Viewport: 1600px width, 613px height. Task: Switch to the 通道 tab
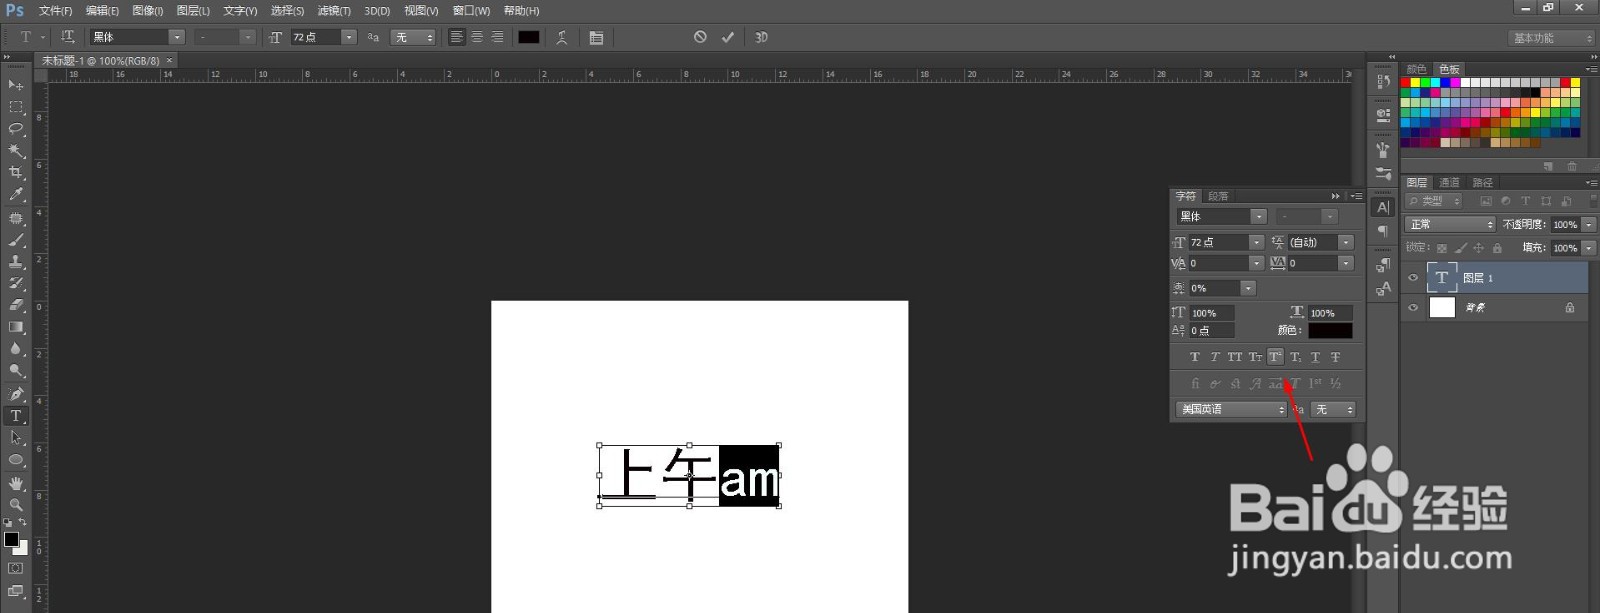1449,182
